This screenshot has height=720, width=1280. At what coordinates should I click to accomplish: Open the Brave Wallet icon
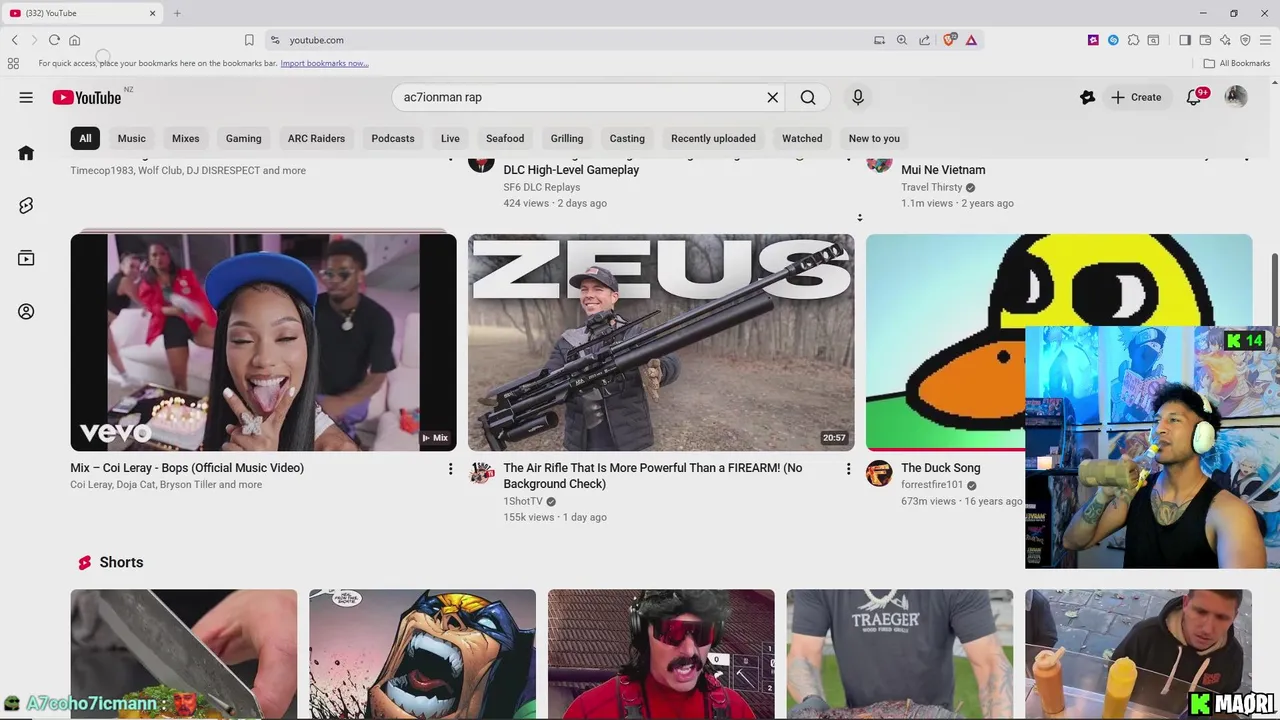(1205, 40)
